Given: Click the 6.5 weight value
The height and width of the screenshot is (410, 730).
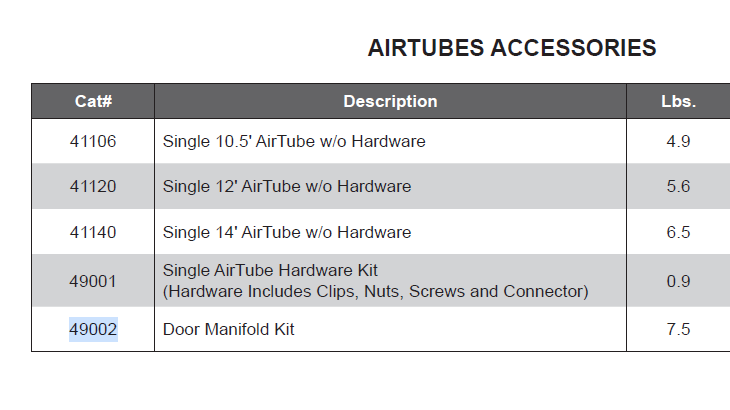Looking at the screenshot, I should pyautogui.click(x=678, y=233).
